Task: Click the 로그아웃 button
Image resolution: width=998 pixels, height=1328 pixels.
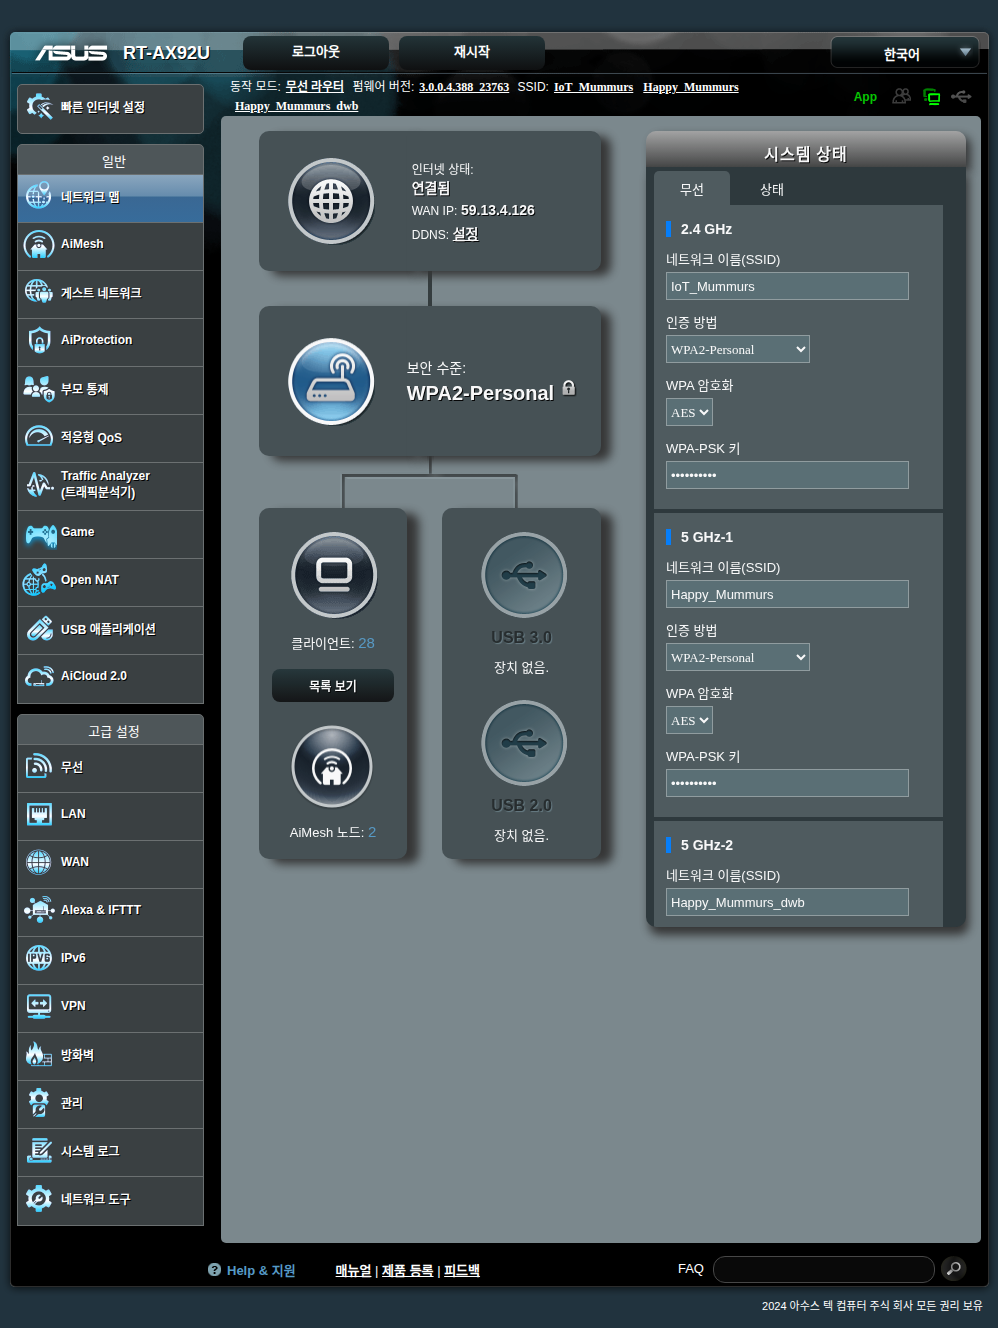Action: click(x=316, y=52)
